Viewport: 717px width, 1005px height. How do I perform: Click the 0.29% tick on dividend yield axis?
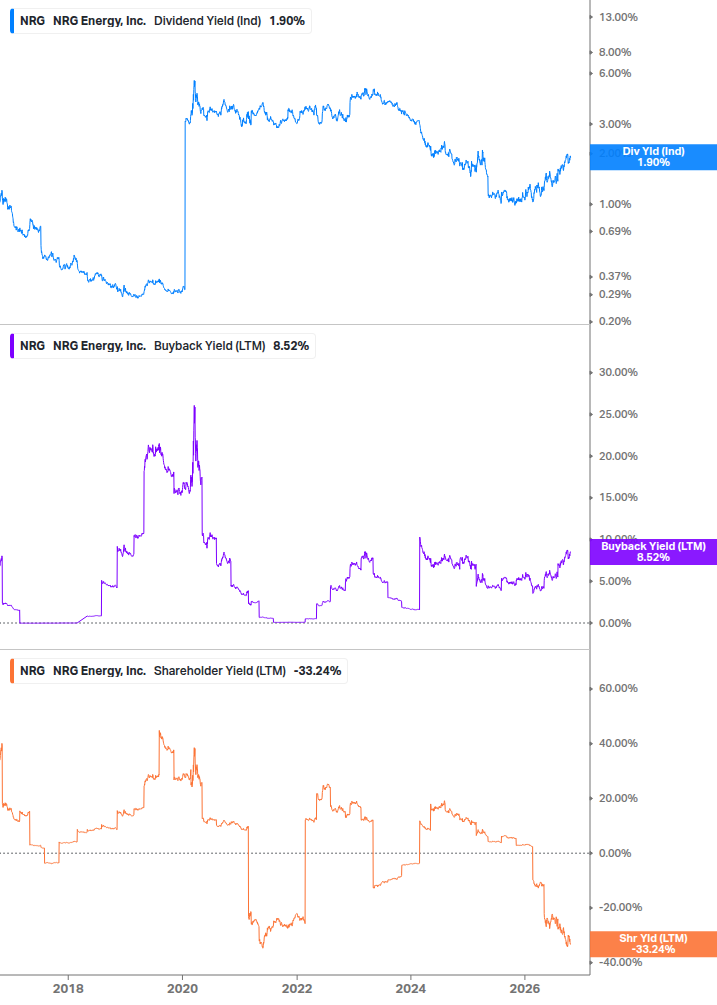[615, 294]
